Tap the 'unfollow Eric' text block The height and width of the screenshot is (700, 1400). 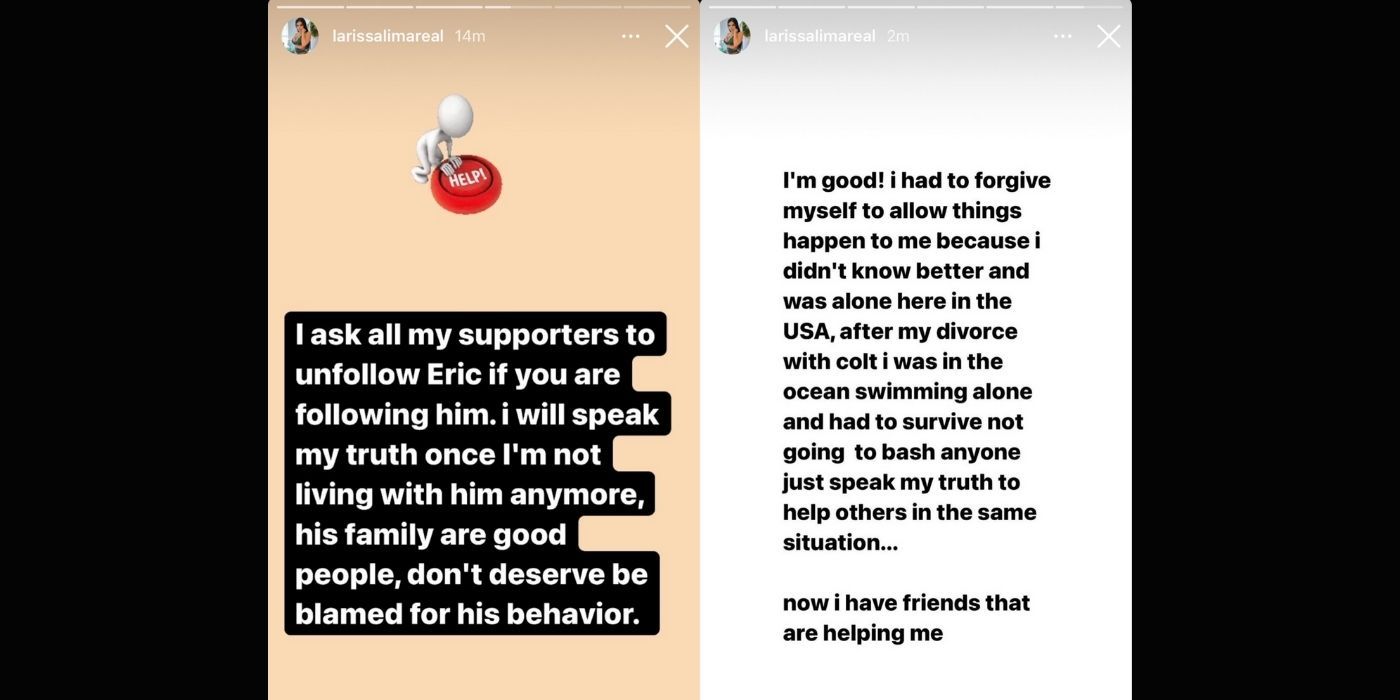pyautogui.click(x=477, y=474)
